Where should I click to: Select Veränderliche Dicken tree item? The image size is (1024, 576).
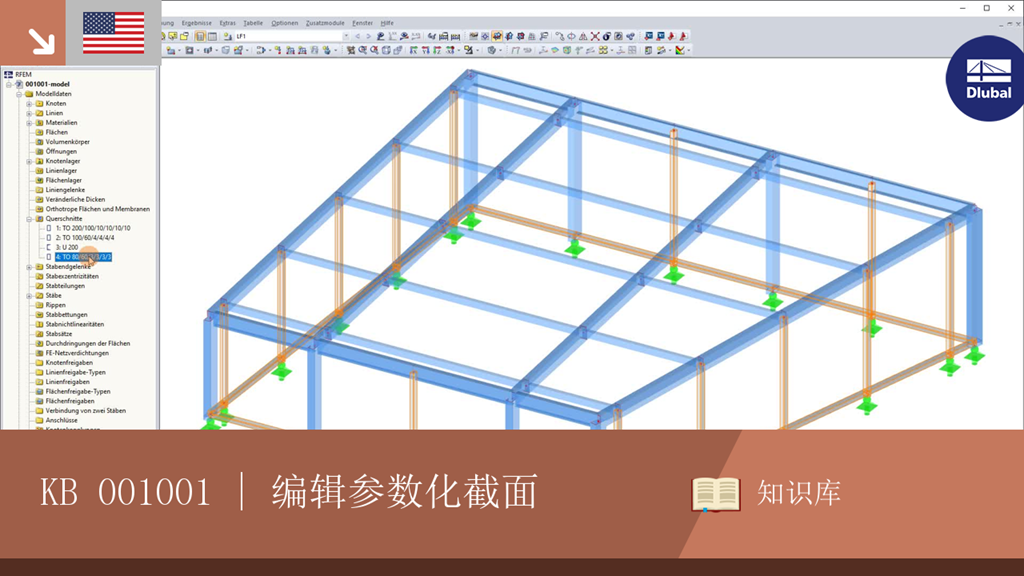click(75, 199)
